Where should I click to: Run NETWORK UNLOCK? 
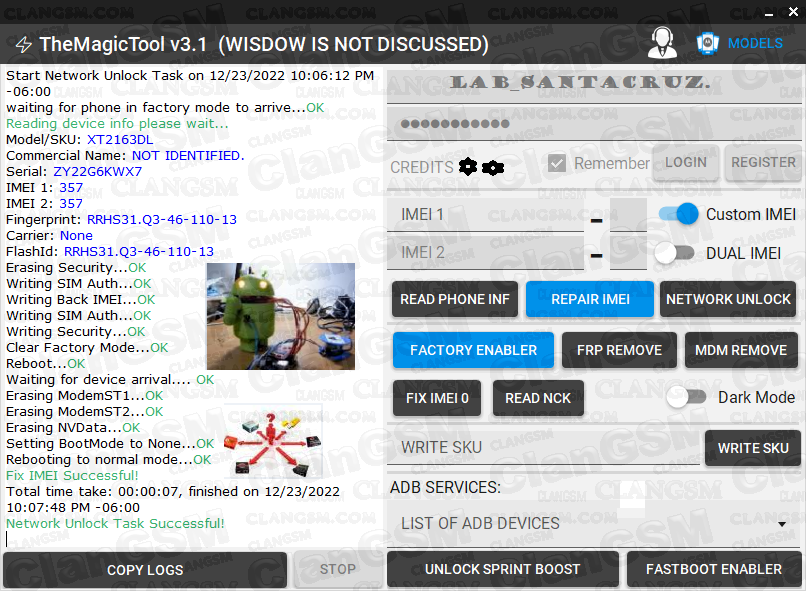coord(728,299)
